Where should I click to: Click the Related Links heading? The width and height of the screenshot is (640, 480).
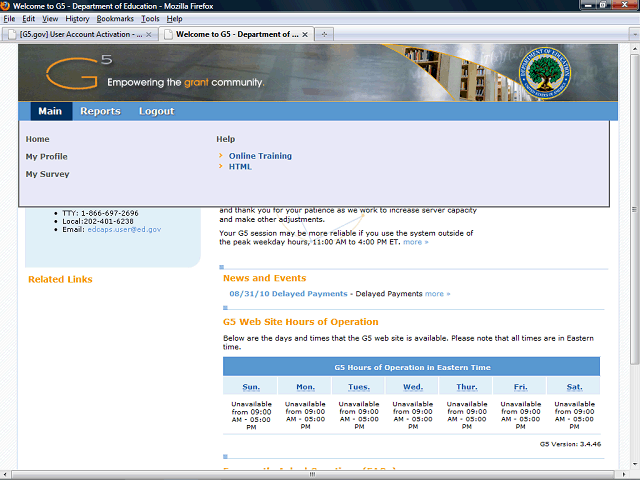[60, 280]
